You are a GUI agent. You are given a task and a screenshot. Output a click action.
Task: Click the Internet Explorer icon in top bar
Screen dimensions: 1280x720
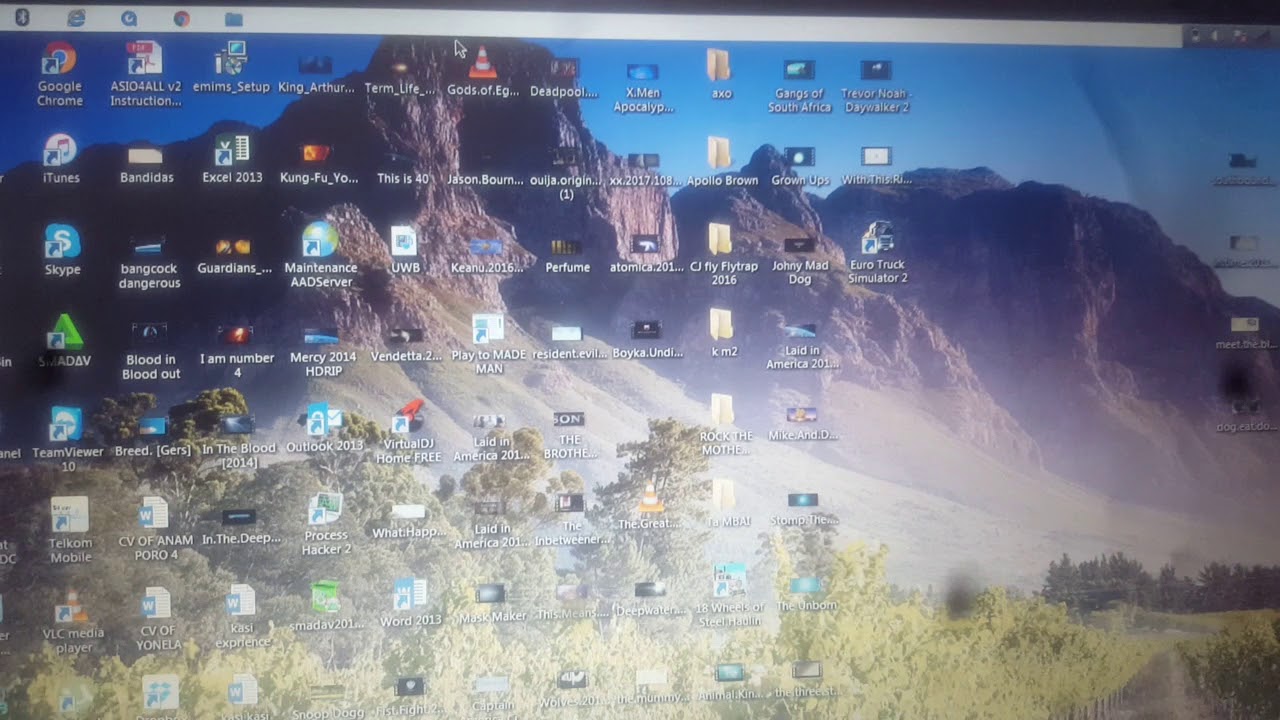point(76,18)
